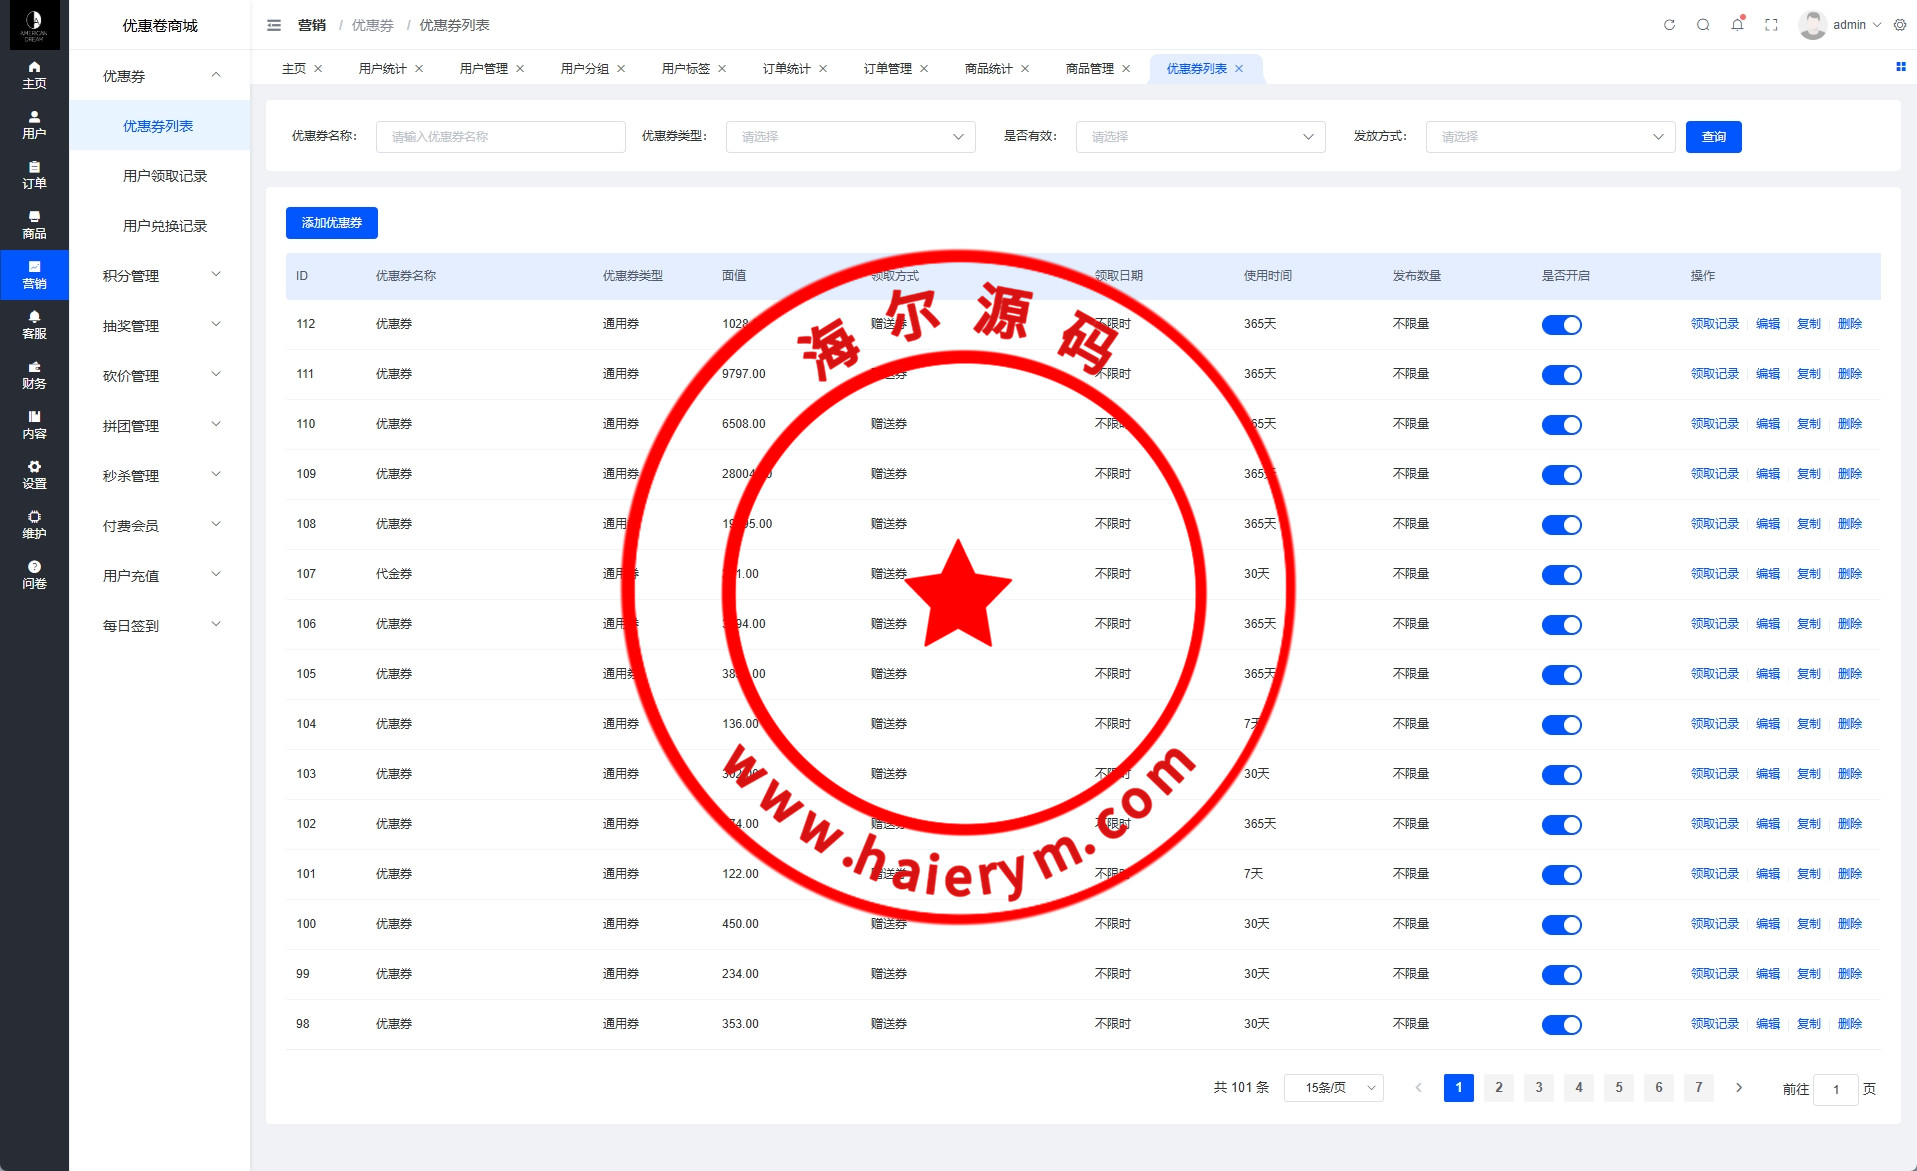
Task: Click the 客服 customer service sidebar icon
Action: 34,324
